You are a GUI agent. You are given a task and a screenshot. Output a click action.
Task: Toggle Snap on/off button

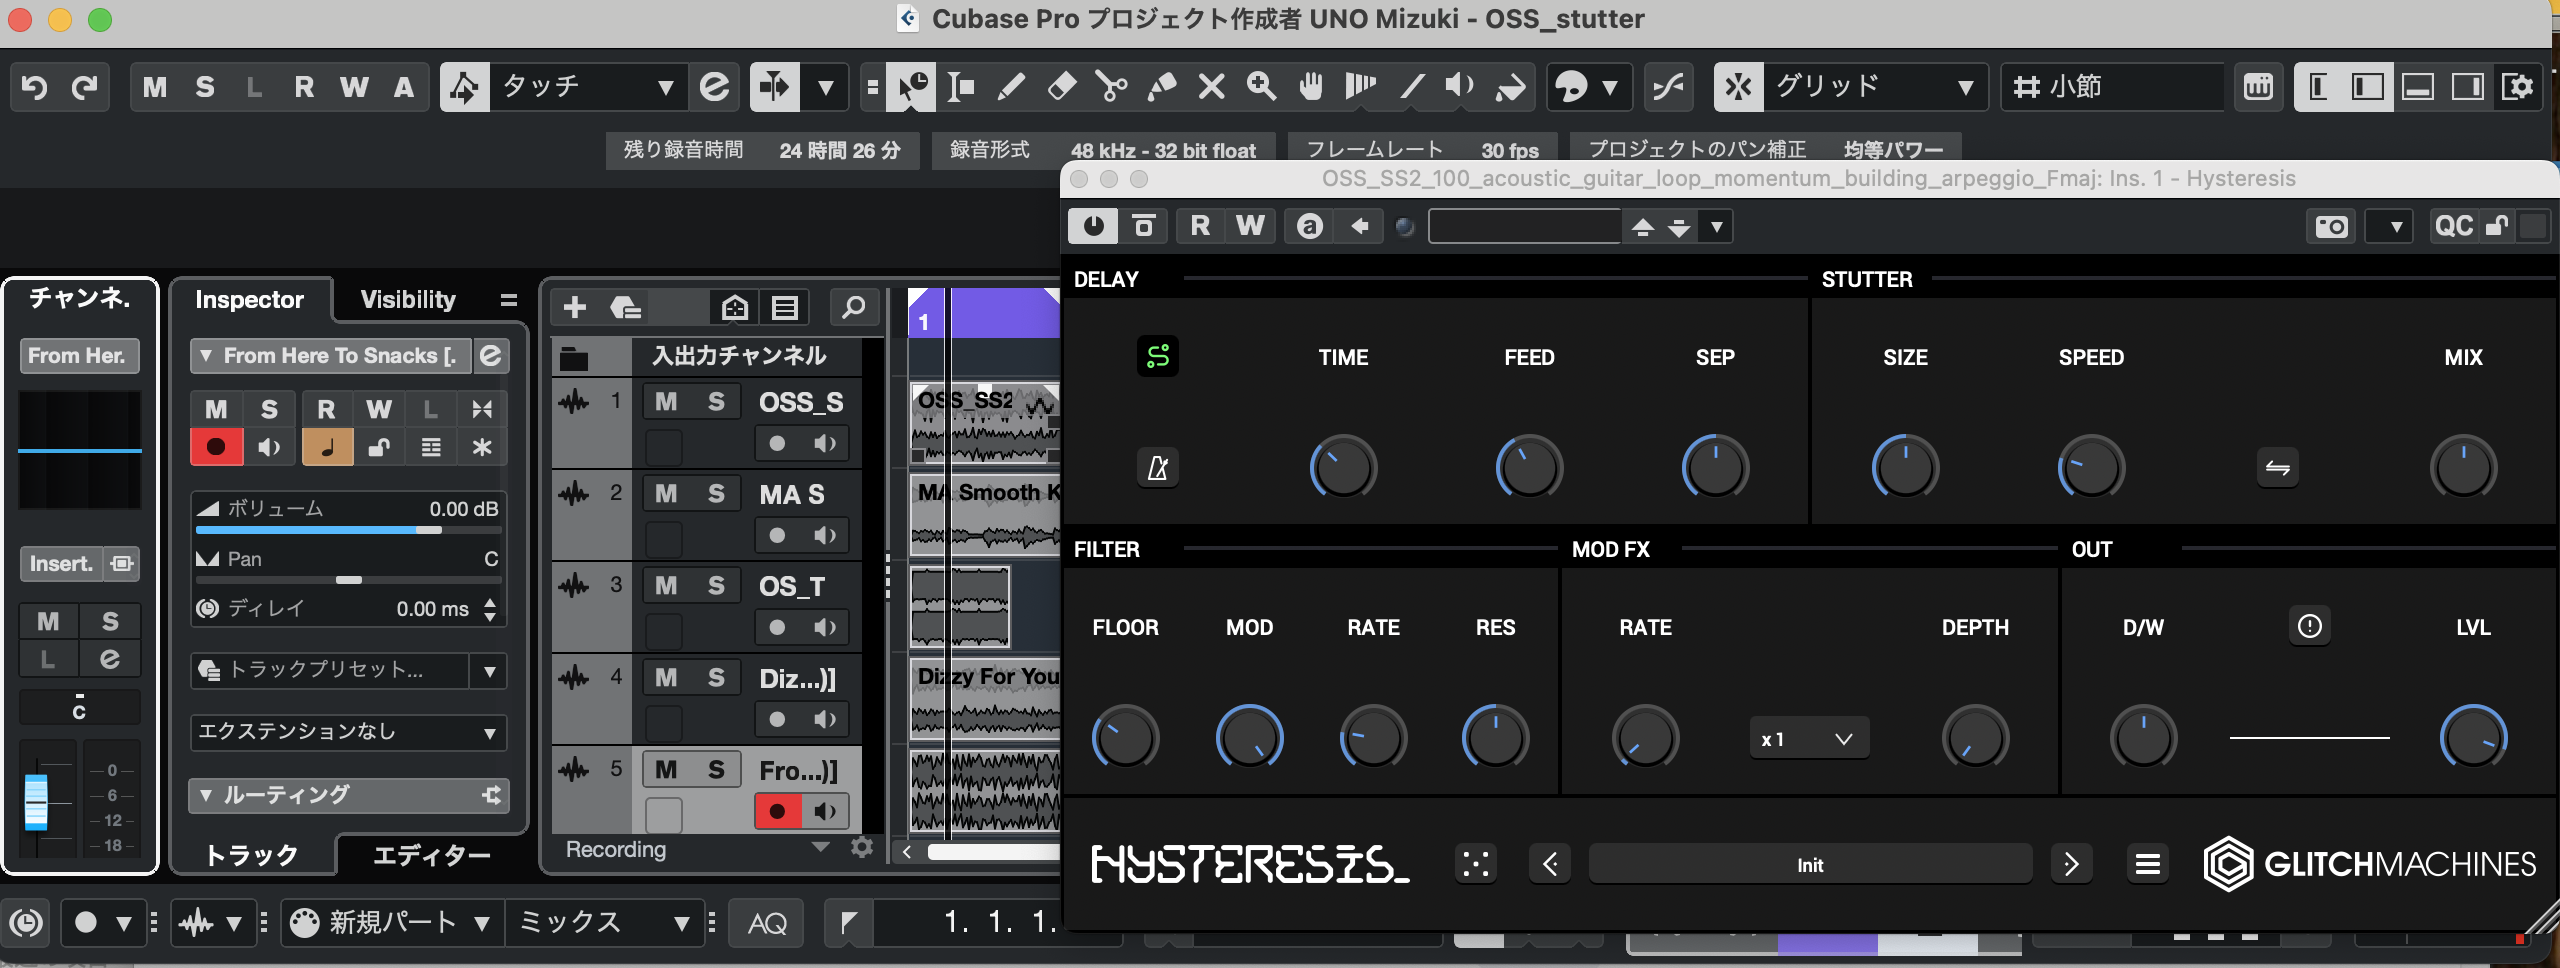[x=1738, y=87]
